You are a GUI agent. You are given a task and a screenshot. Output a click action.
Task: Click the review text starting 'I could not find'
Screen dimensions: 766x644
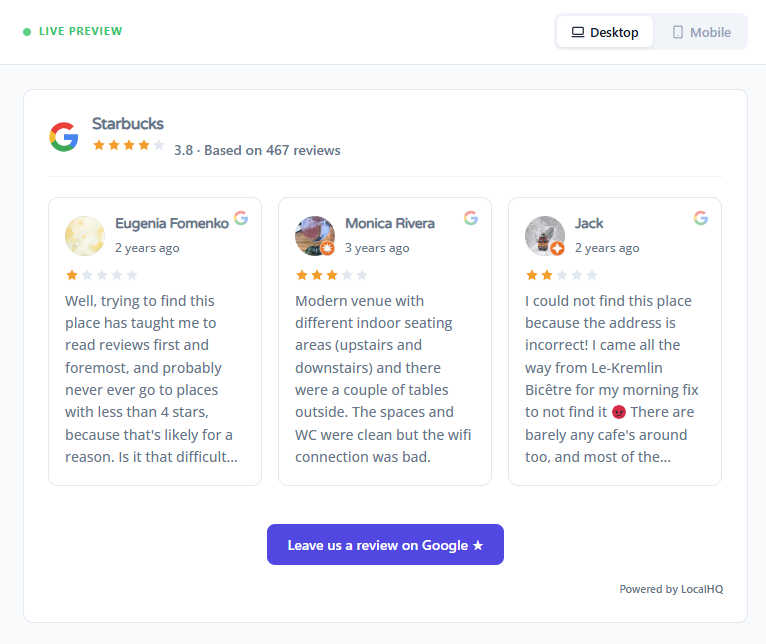tap(612, 379)
